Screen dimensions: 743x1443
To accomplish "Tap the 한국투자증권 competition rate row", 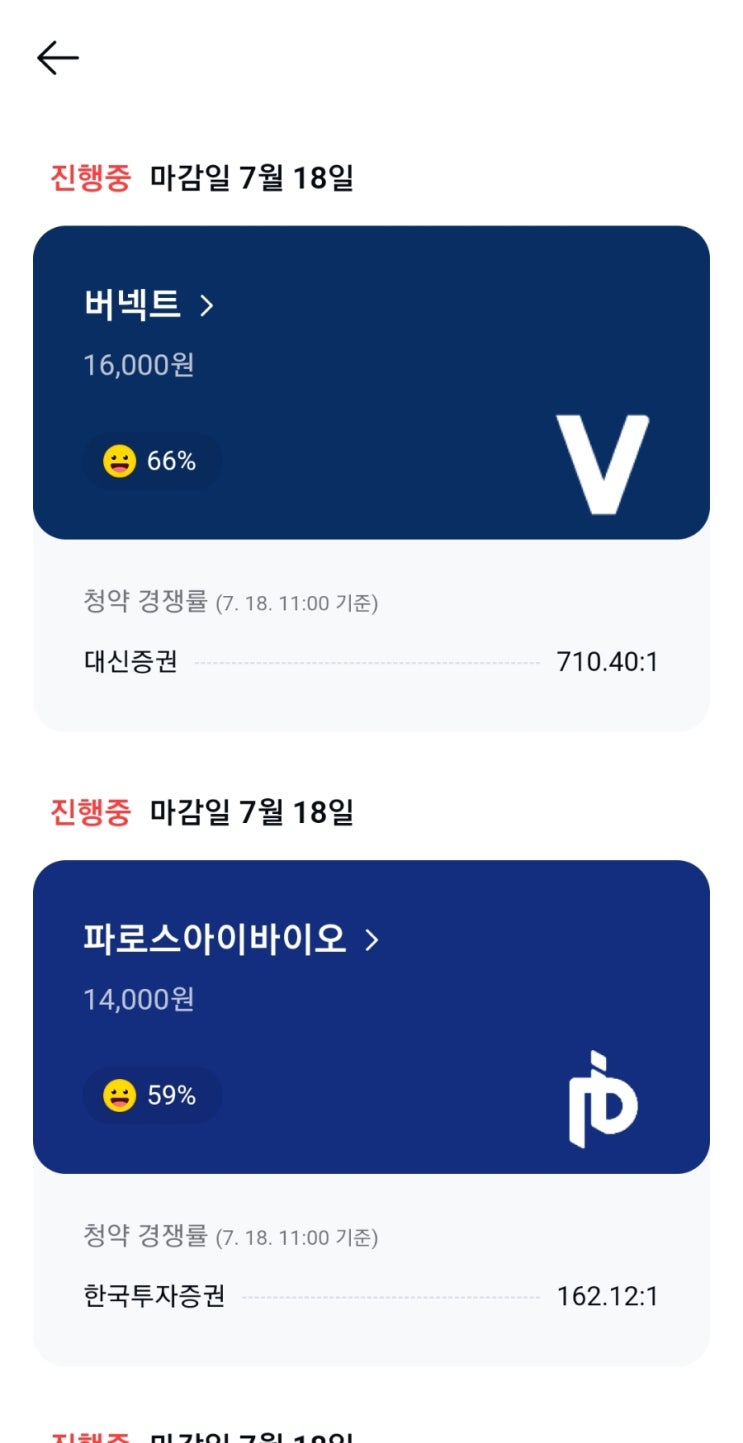I will point(371,1297).
